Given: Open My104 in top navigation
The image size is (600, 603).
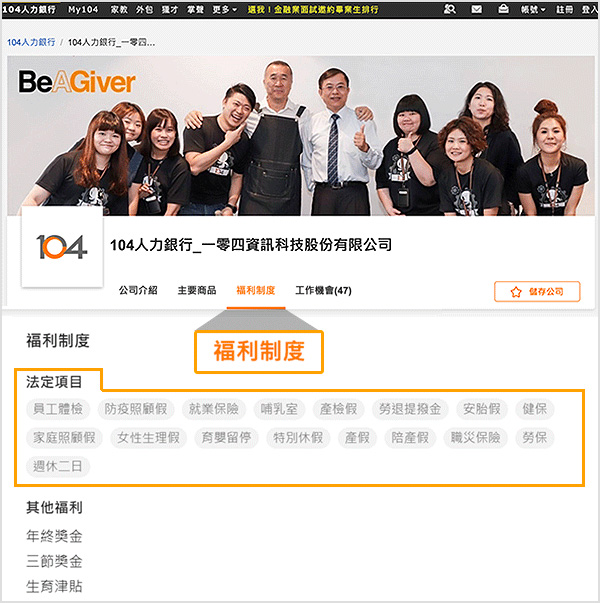Looking at the screenshot, I should (x=83, y=9).
